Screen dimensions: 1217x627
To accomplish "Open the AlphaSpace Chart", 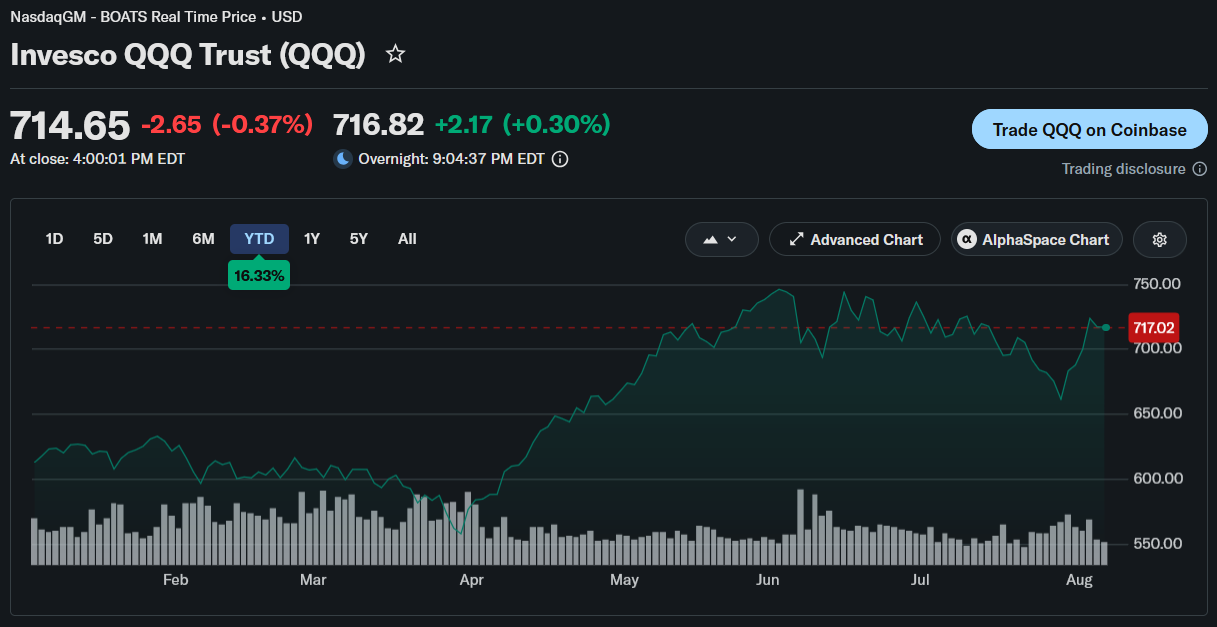I will [1036, 240].
